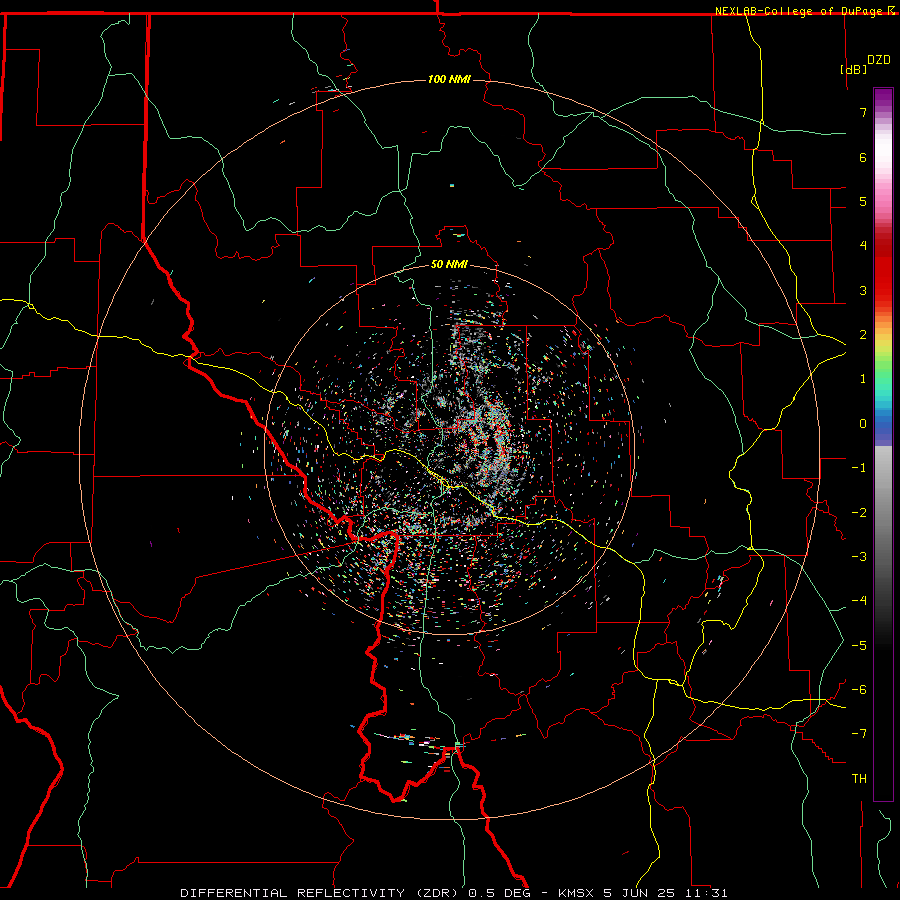Click the 0 value on color scale
Image resolution: width=900 pixels, height=900 pixels.
[863, 424]
